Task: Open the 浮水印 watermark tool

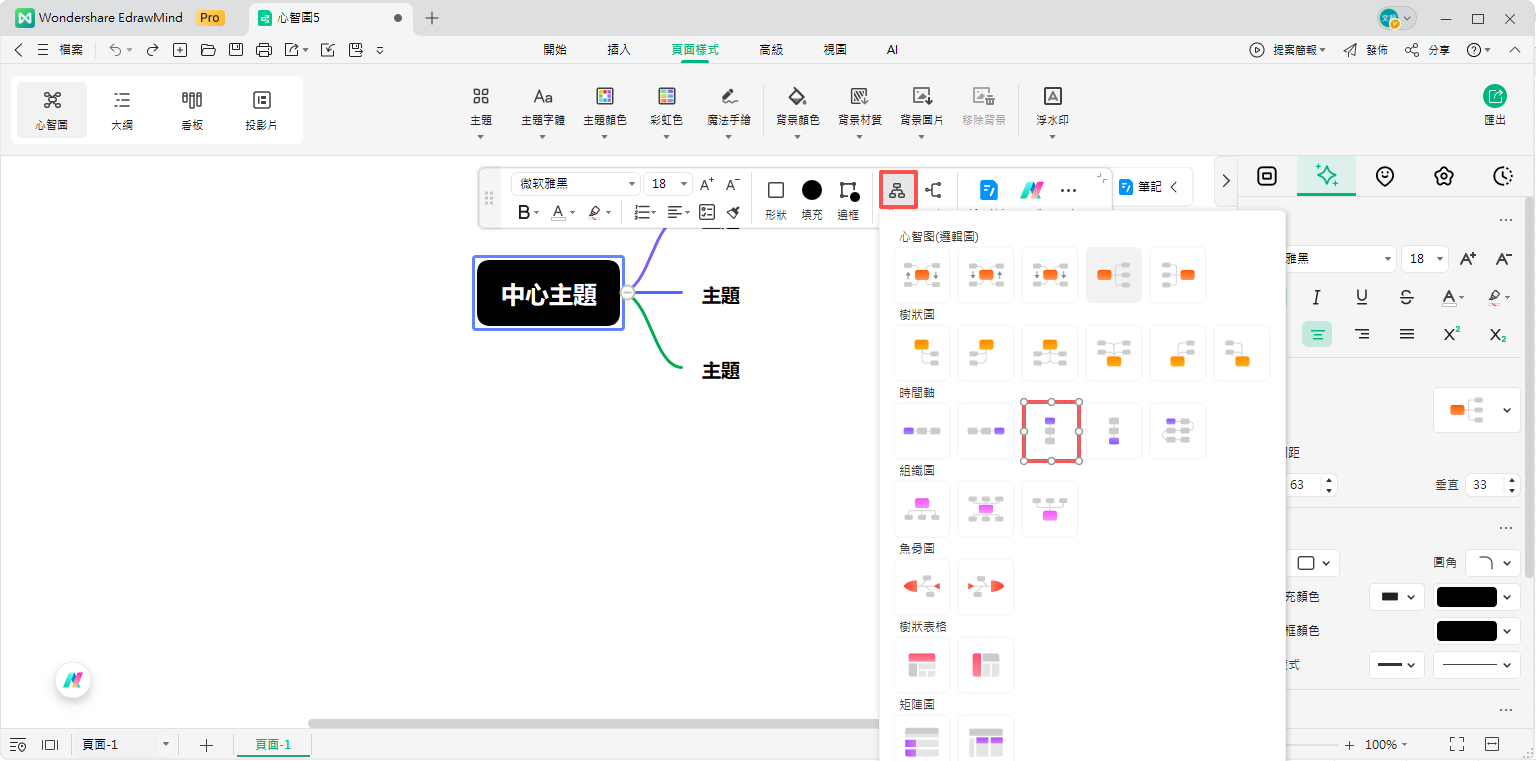Action: point(1052,108)
